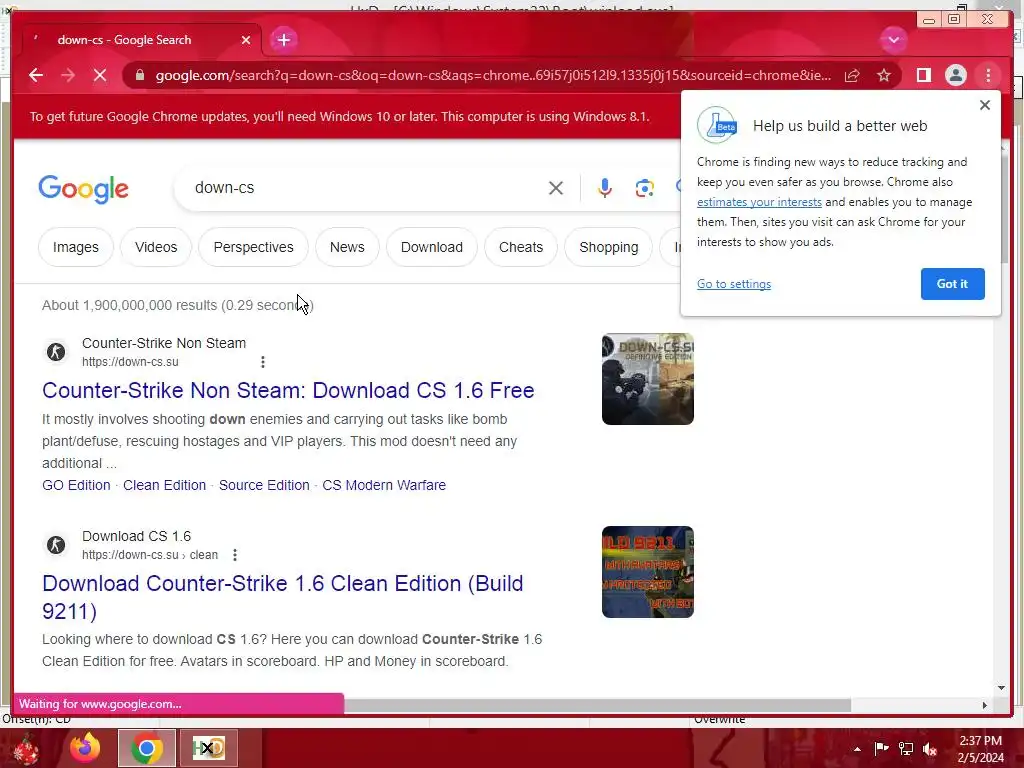The width and height of the screenshot is (1024, 768).
Task: Filter results by Images
Action: (76, 248)
